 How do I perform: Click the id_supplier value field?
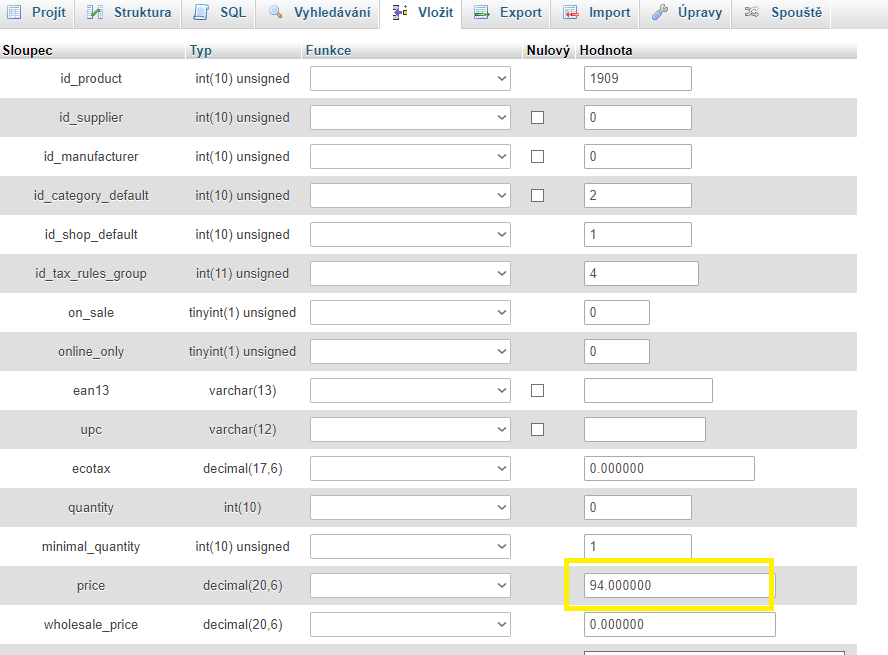pyautogui.click(x=638, y=117)
